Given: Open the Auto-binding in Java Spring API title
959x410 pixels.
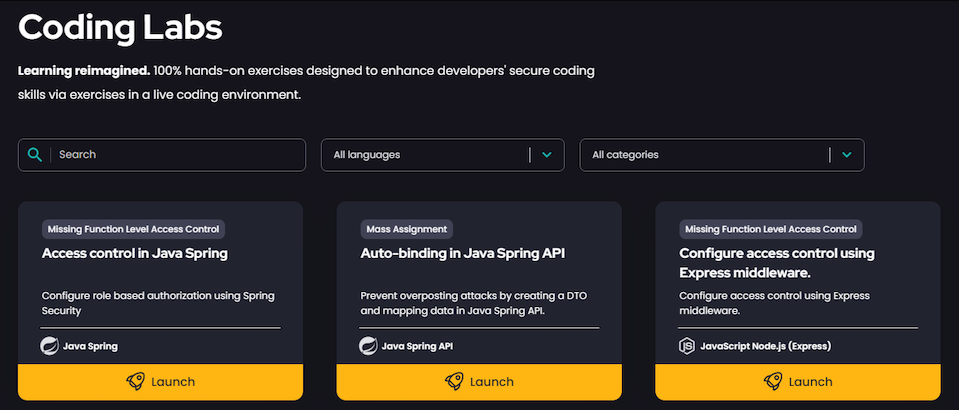Looking at the screenshot, I should (463, 253).
